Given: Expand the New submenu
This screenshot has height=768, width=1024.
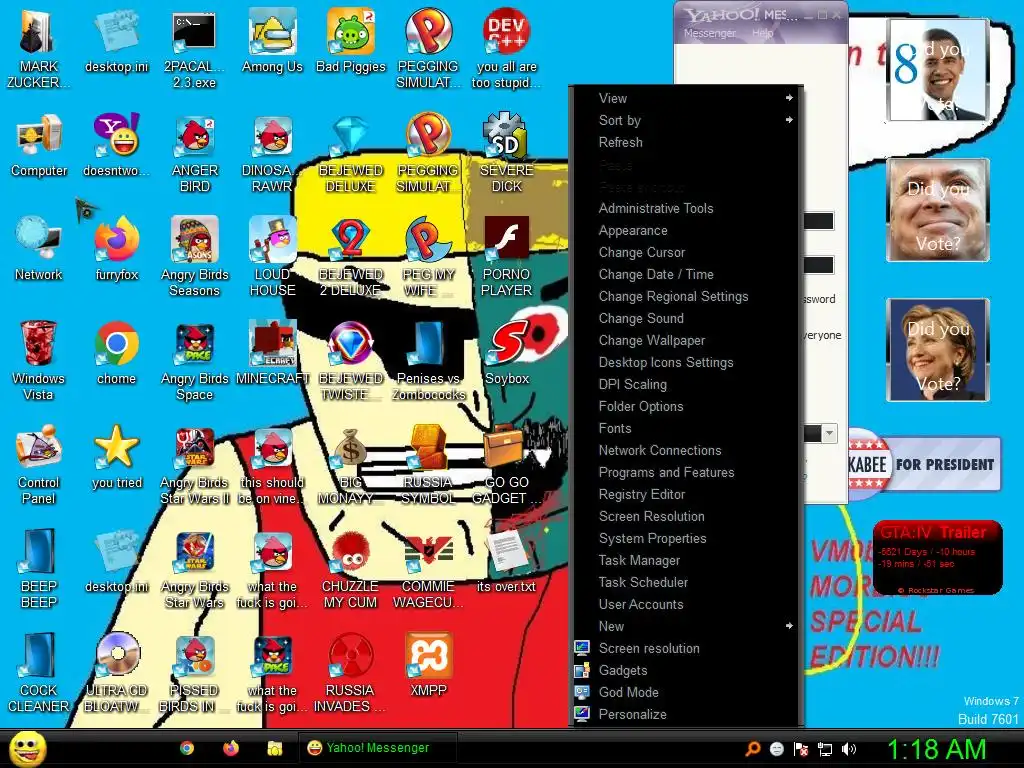Looking at the screenshot, I should pyautogui.click(x=687, y=626).
